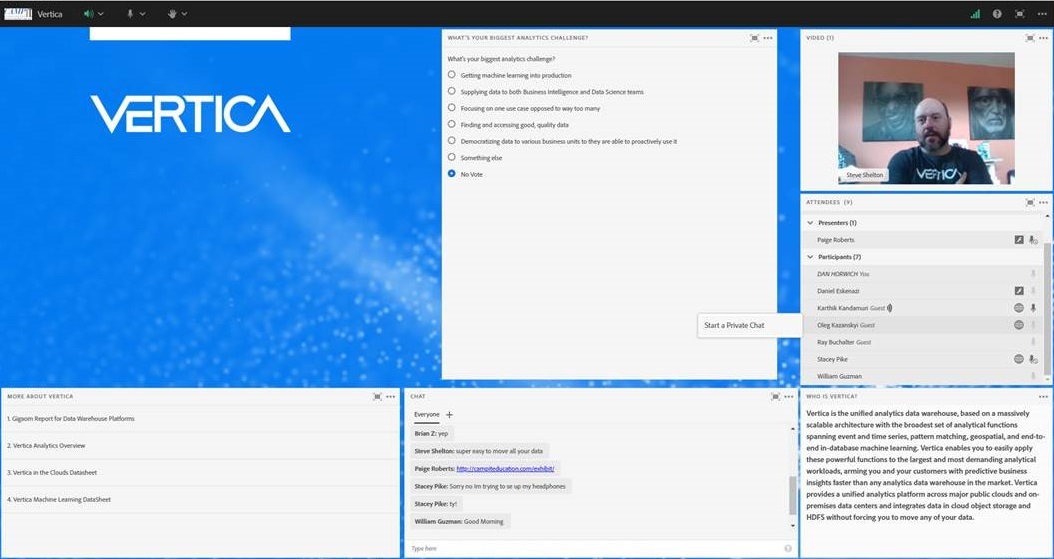
Task: Select 'Getting machine learning into production' option
Action: point(452,75)
